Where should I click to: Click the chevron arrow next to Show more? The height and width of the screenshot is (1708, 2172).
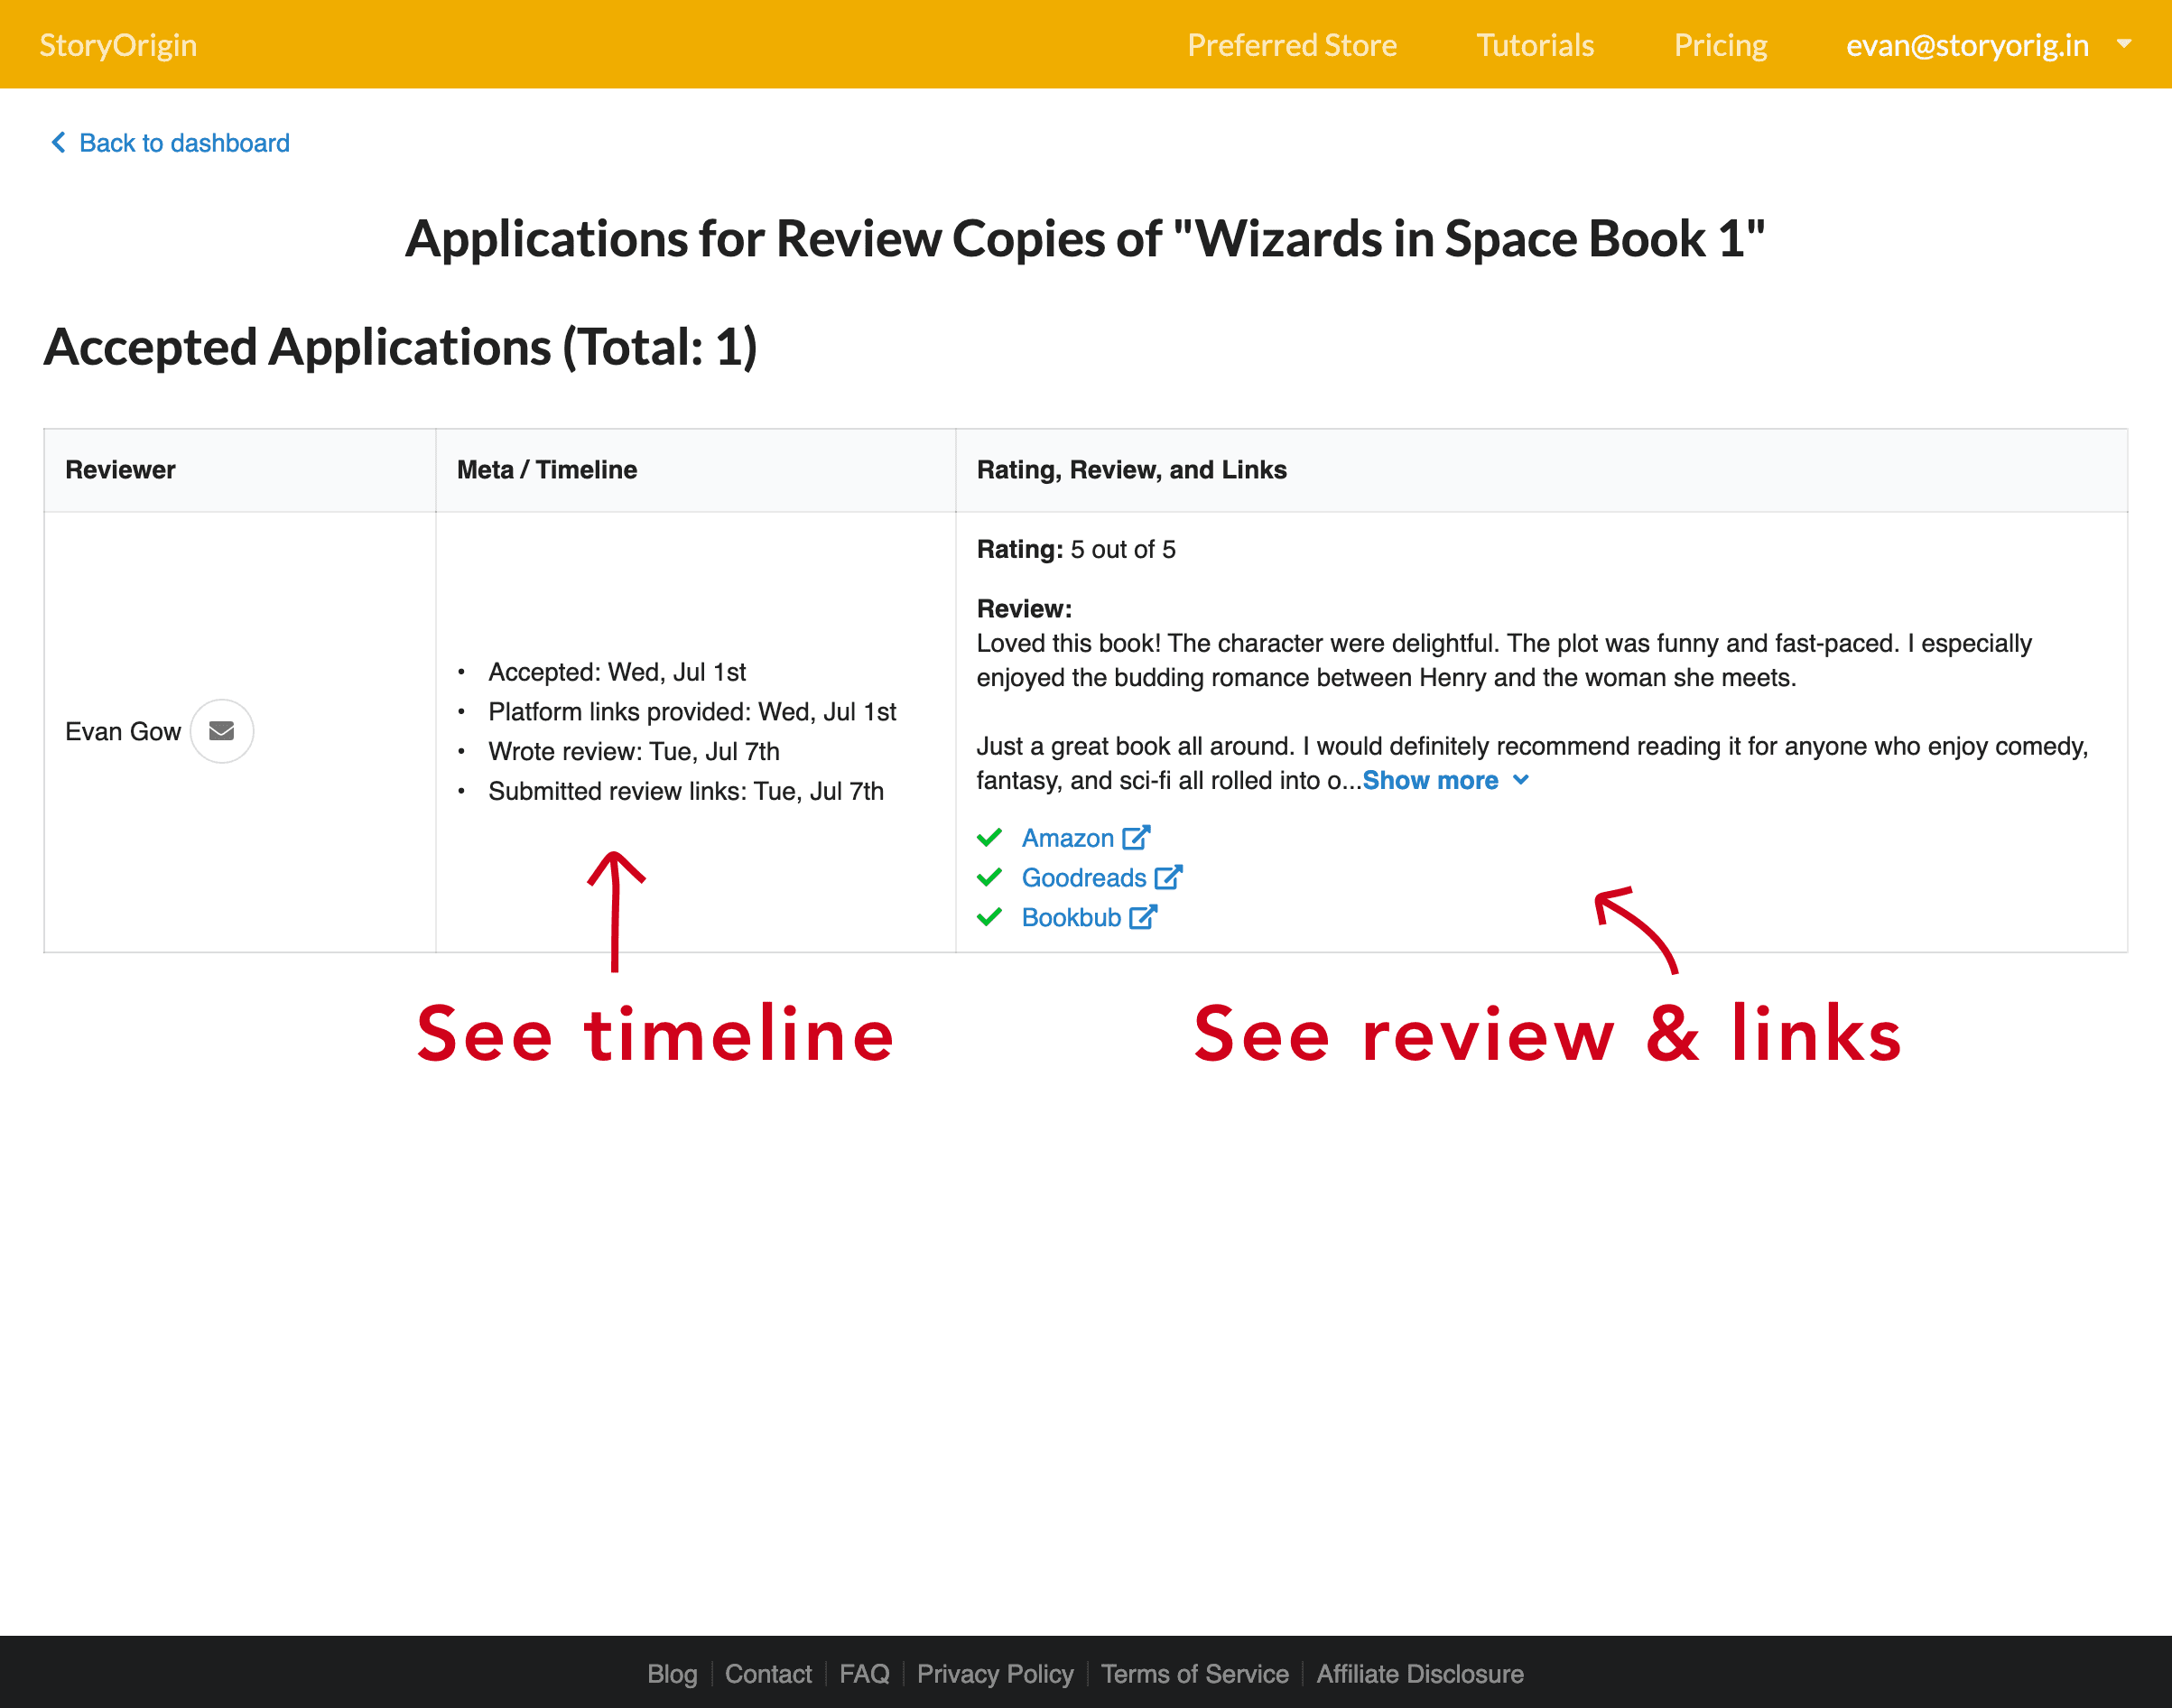[x=1520, y=780]
